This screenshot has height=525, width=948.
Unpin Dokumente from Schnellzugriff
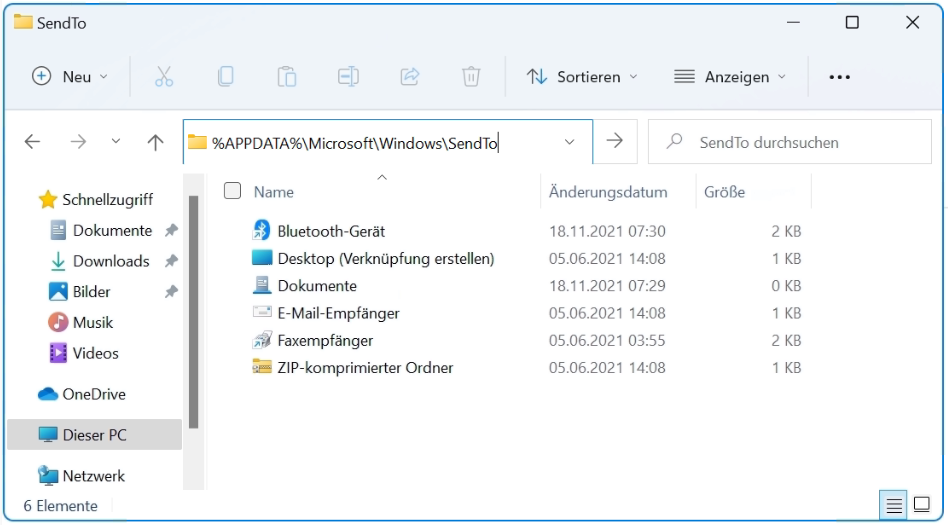[x=171, y=230]
